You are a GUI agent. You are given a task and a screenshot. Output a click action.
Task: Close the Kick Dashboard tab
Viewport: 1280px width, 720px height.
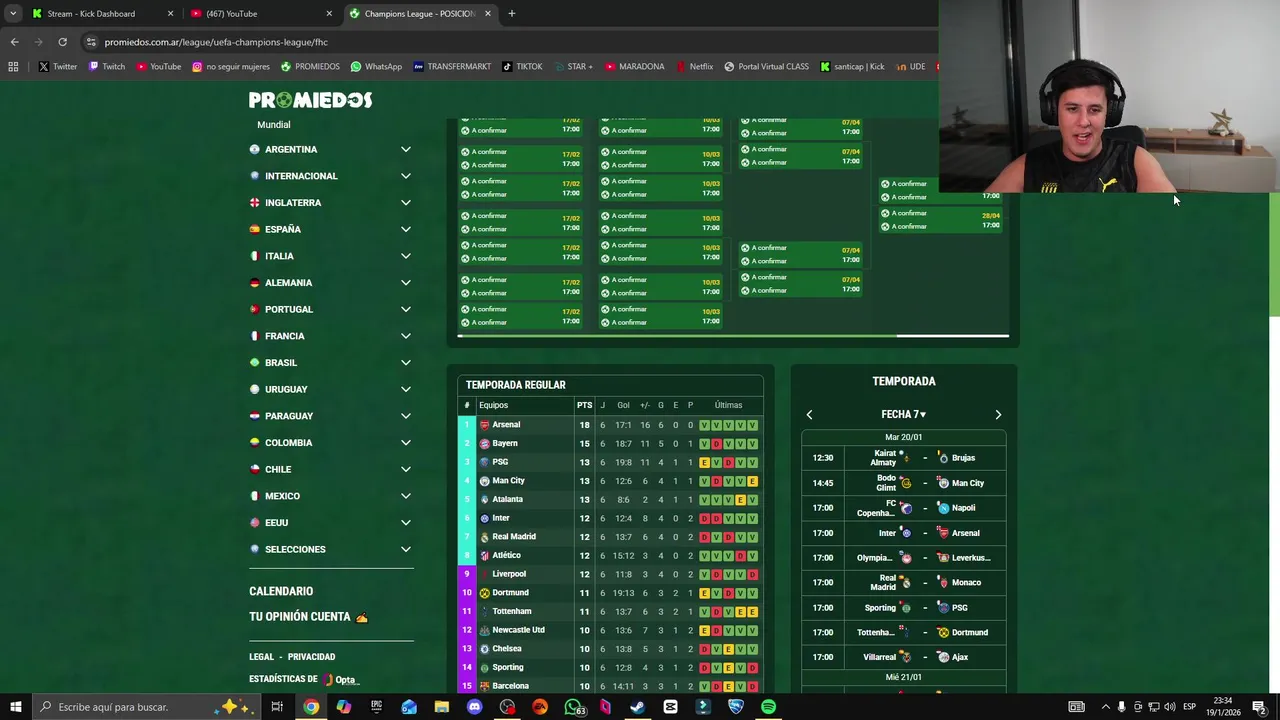click(x=170, y=13)
